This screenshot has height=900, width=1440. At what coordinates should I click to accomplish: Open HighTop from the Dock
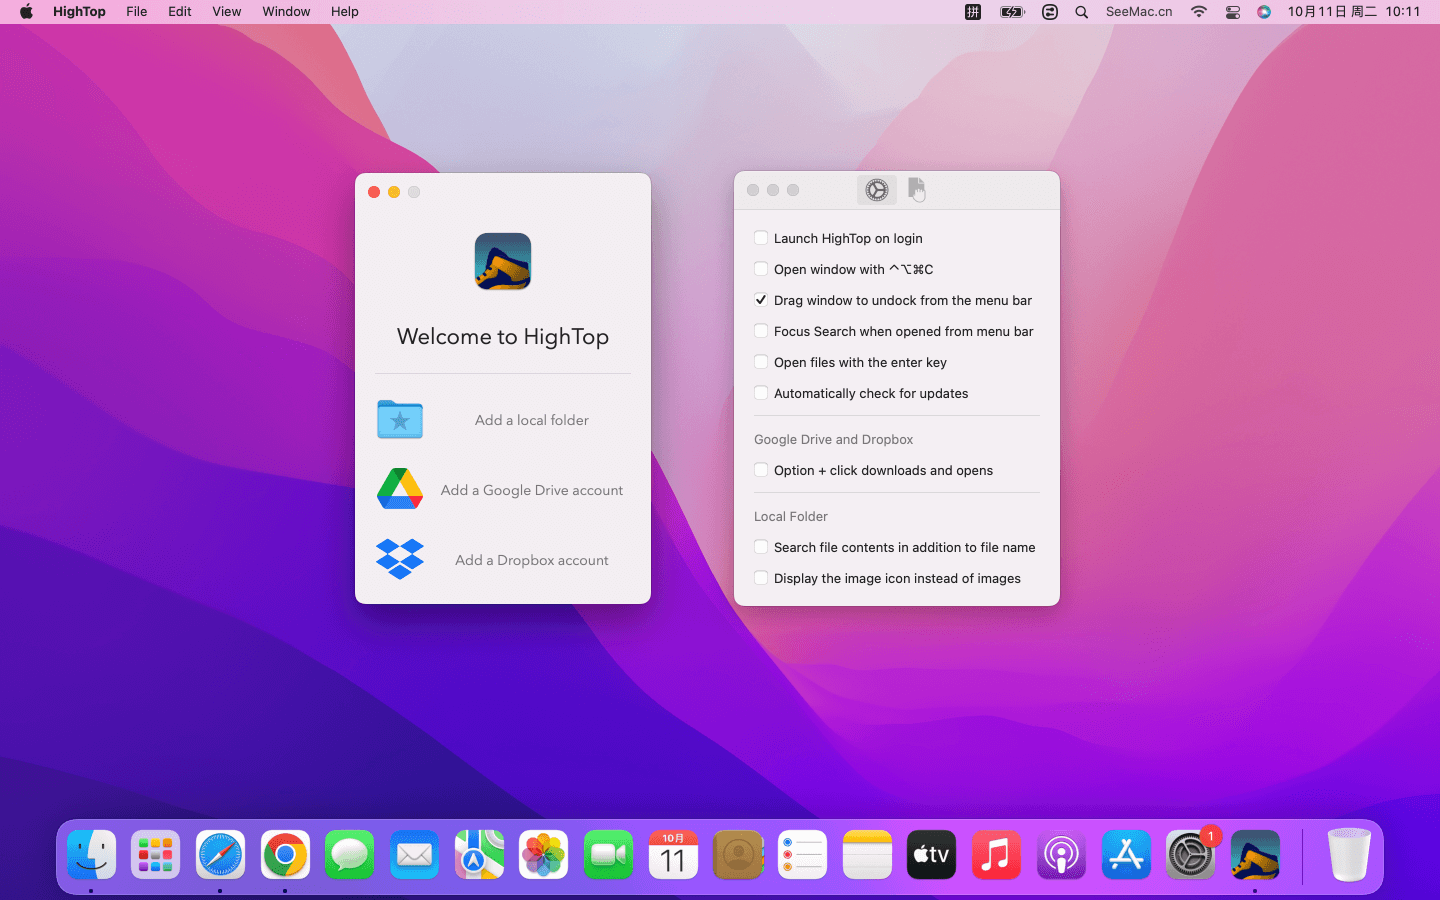[x=1255, y=855]
